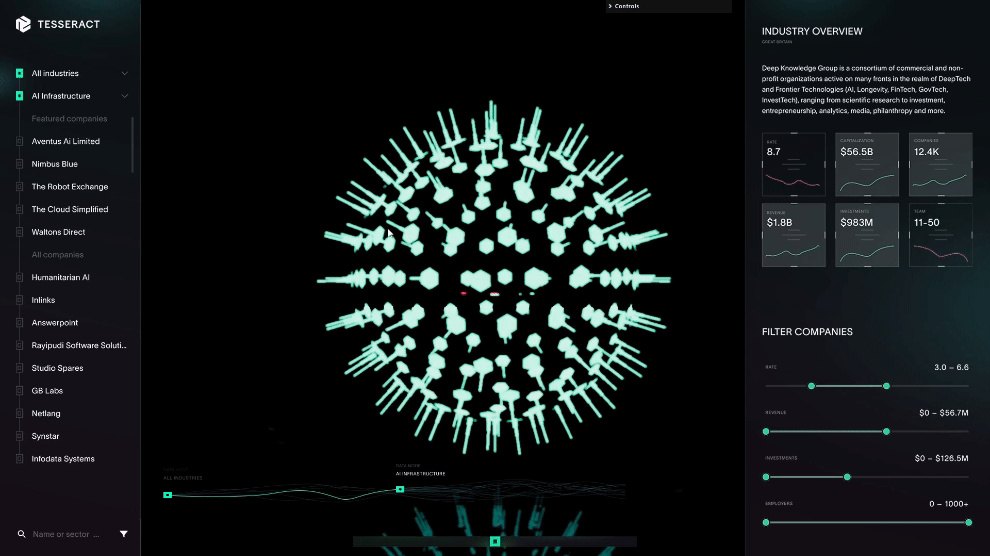Click the 3D company sphere visualization

tap(494, 278)
